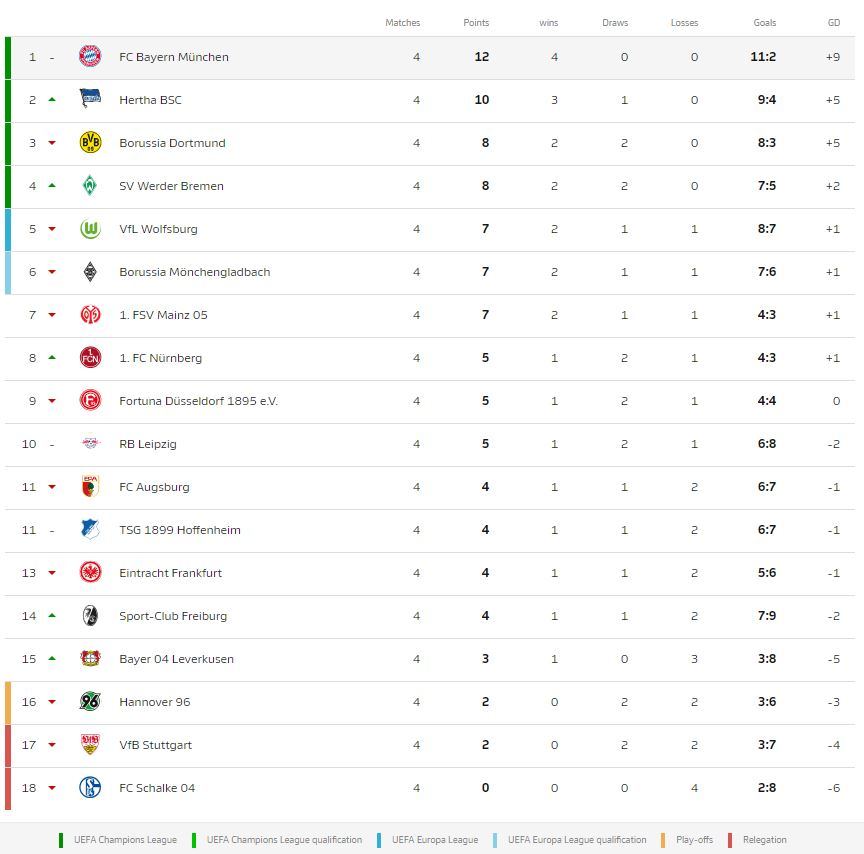Click VfB Stuttgart's red down-trend arrow
Screen dimensions: 864x854
click(x=52, y=745)
